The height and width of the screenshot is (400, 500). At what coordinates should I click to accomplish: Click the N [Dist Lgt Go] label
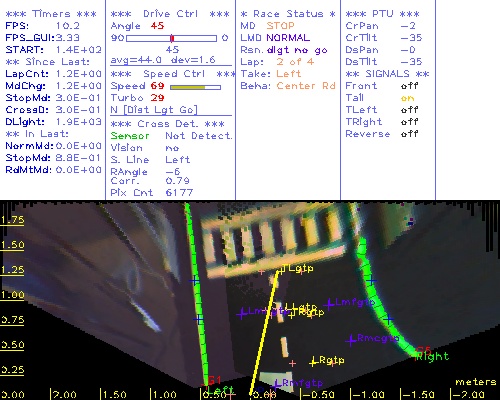pyautogui.click(x=154, y=110)
